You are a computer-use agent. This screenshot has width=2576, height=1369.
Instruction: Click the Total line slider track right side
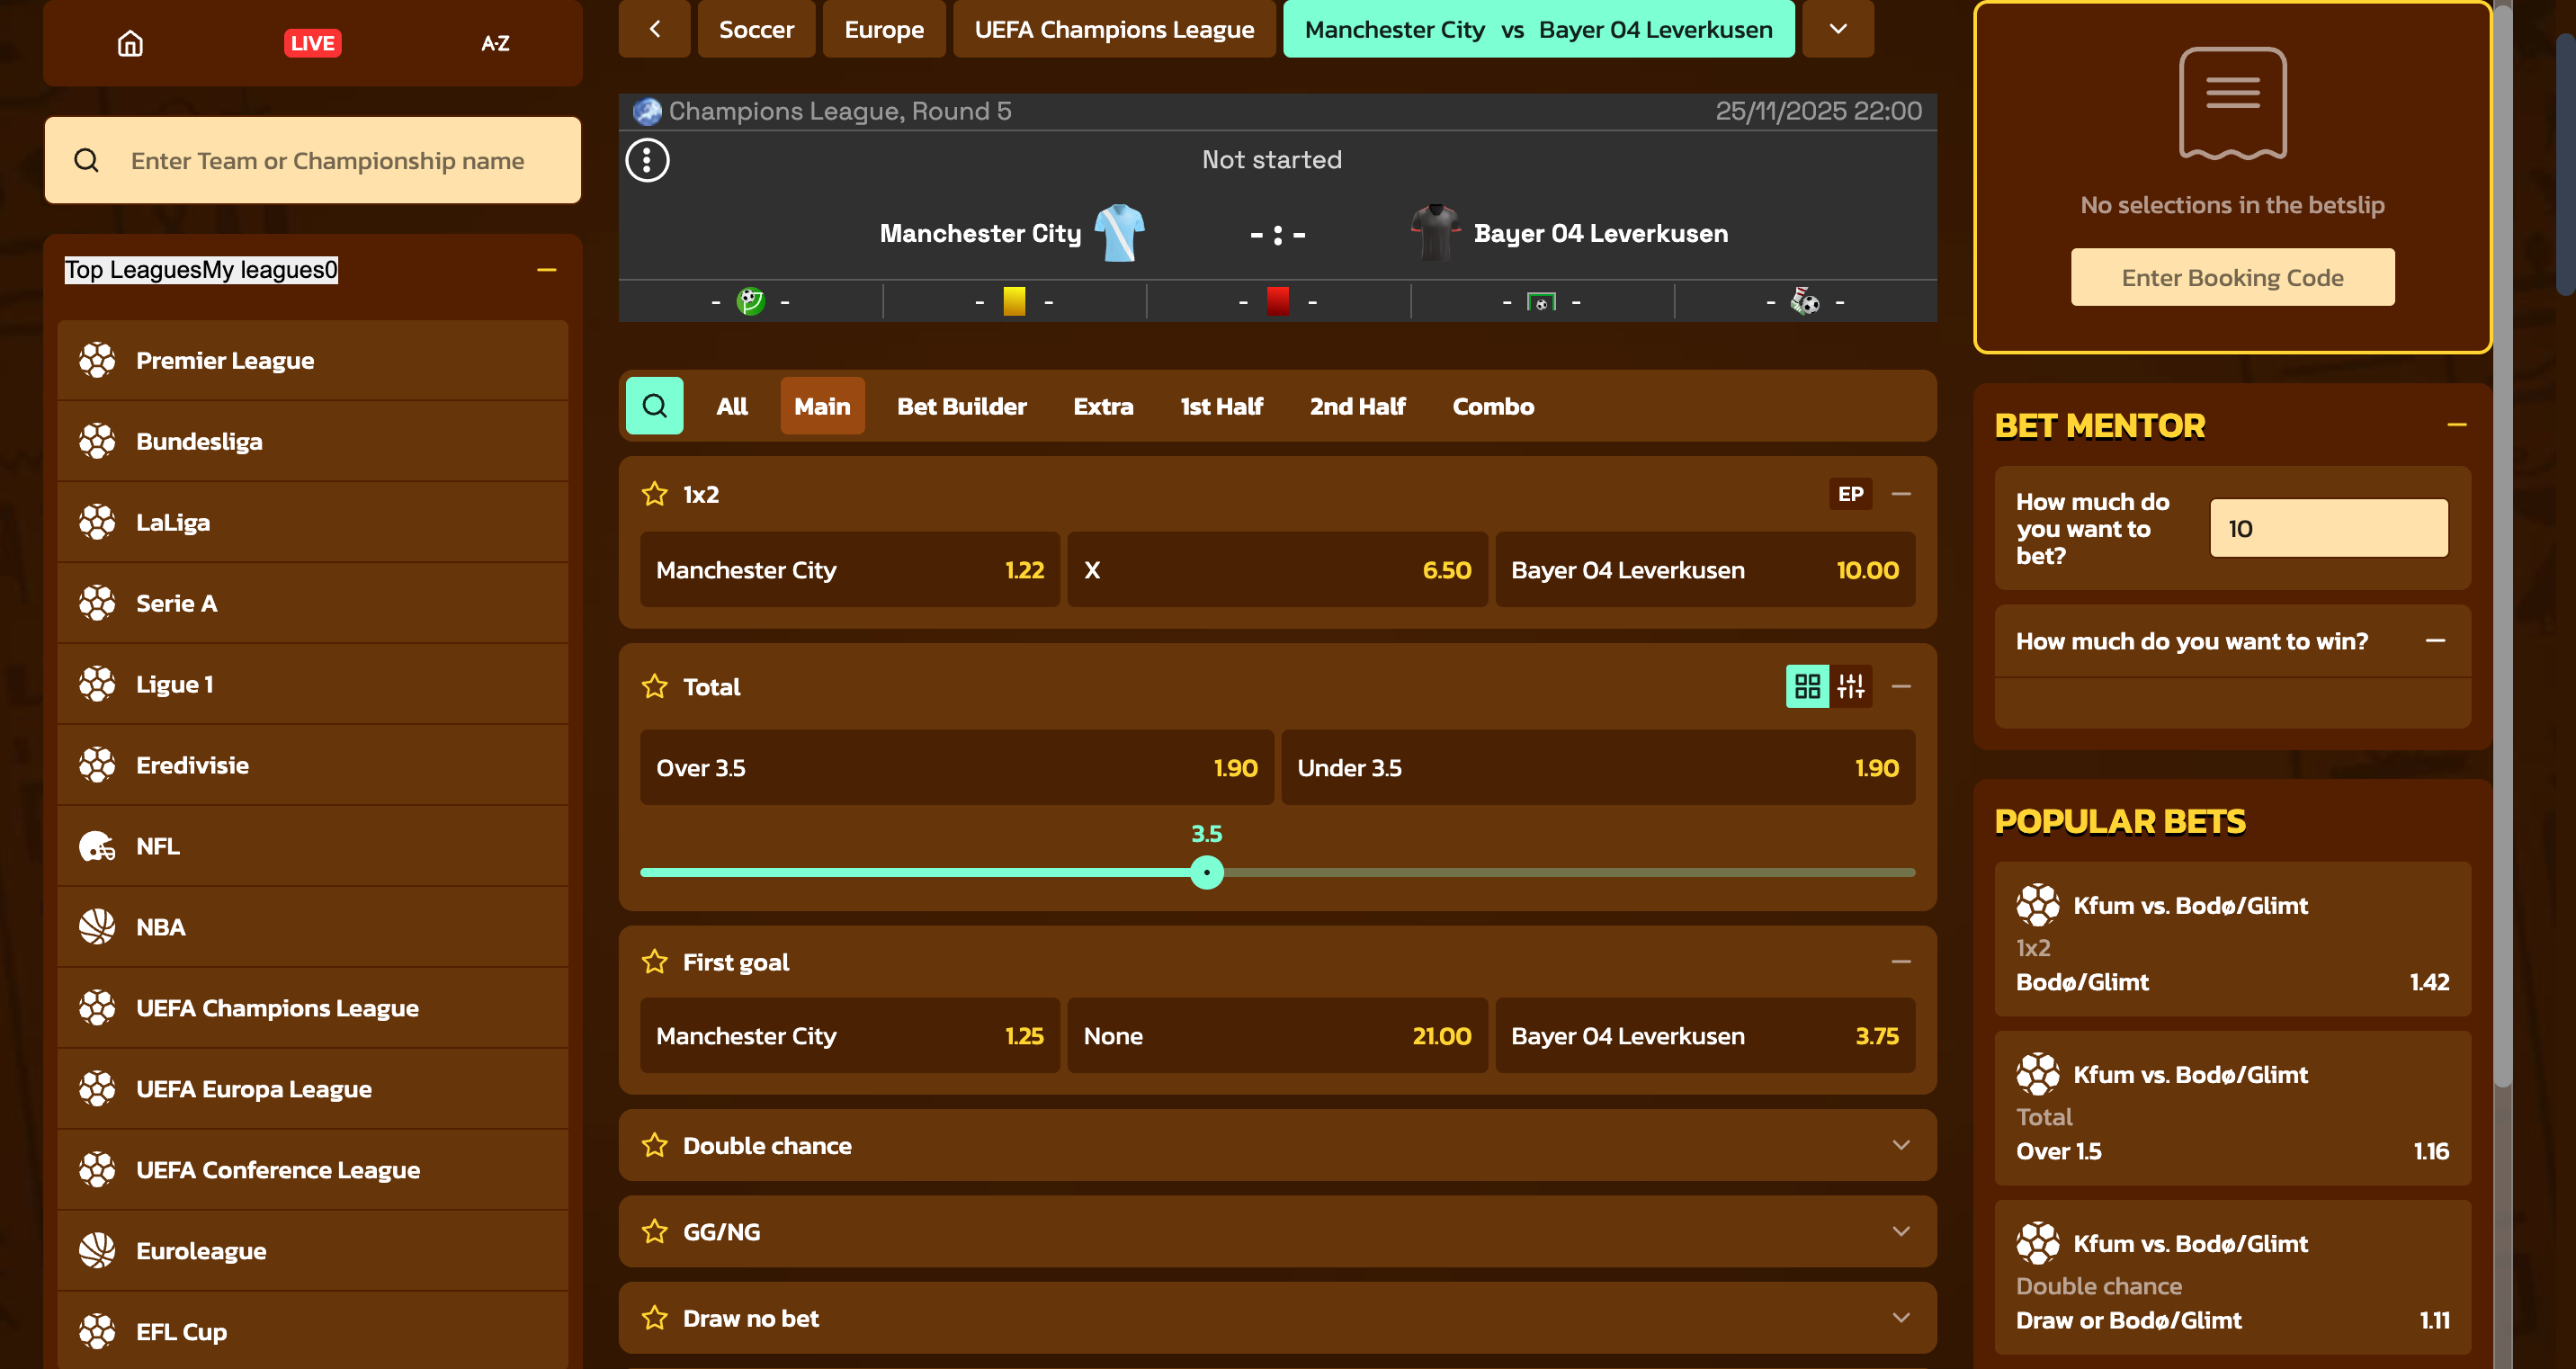click(x=1570, y=873)
